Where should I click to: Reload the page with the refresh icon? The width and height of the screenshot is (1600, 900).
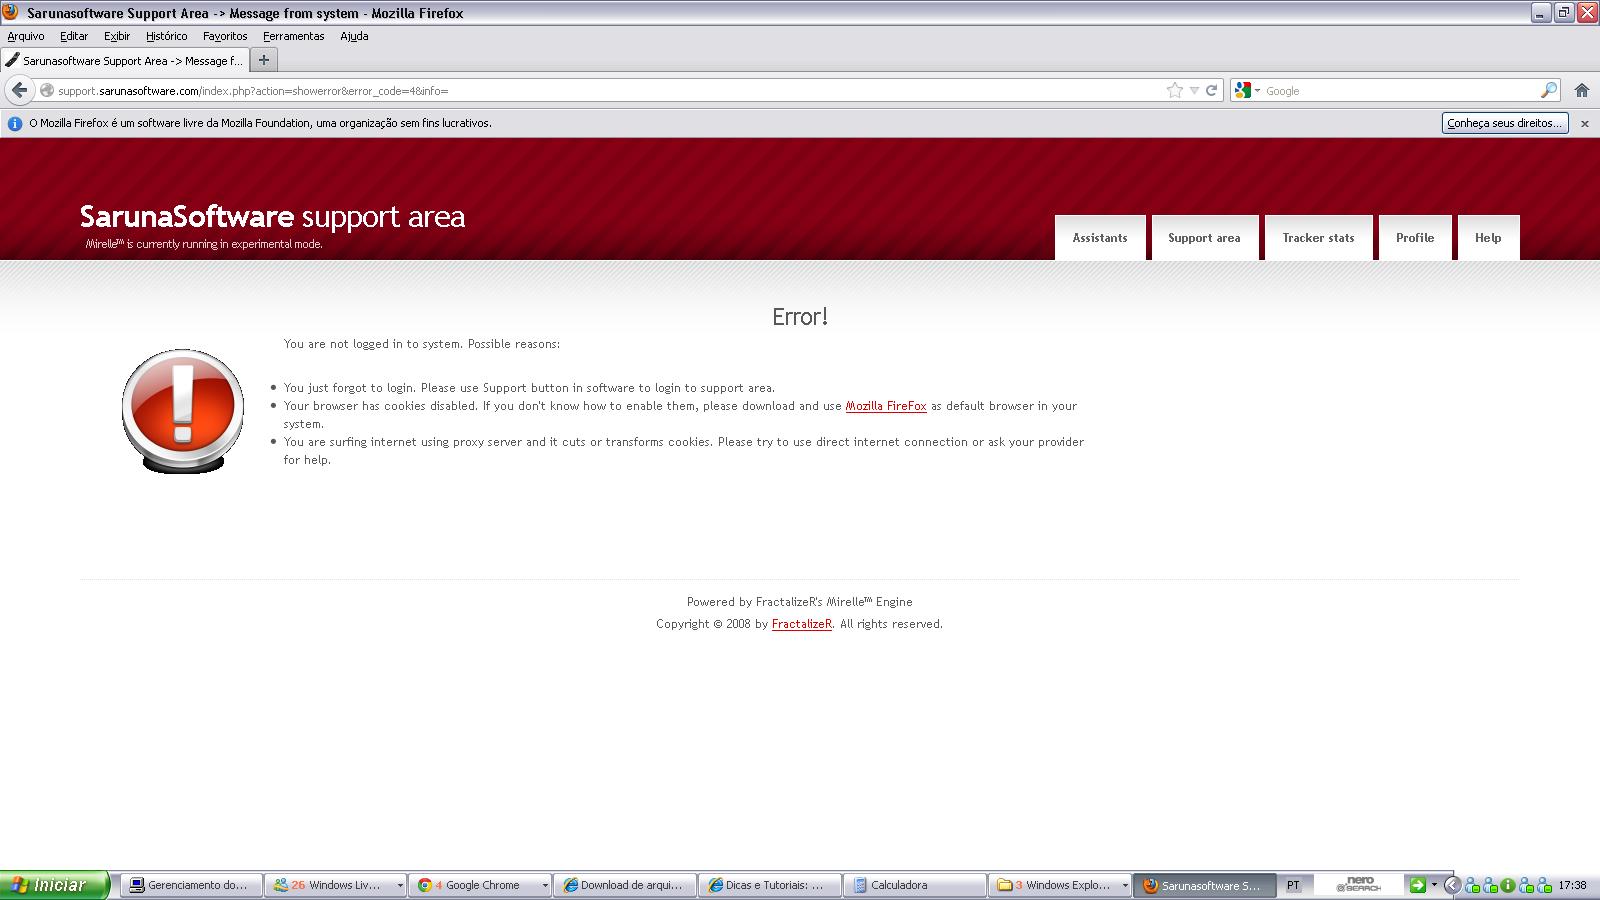(1211, 90)
